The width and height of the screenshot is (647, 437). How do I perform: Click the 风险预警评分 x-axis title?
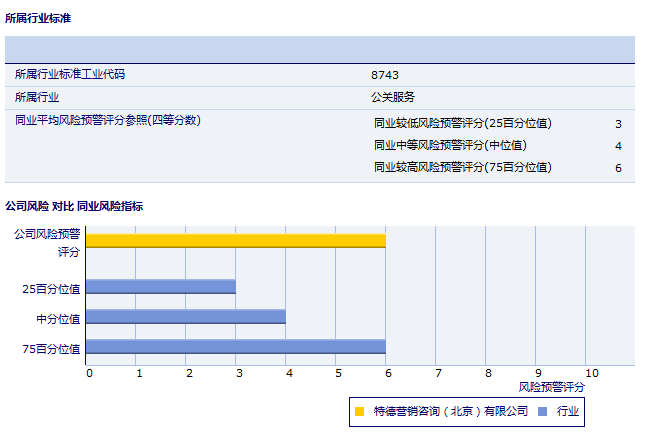552,386
